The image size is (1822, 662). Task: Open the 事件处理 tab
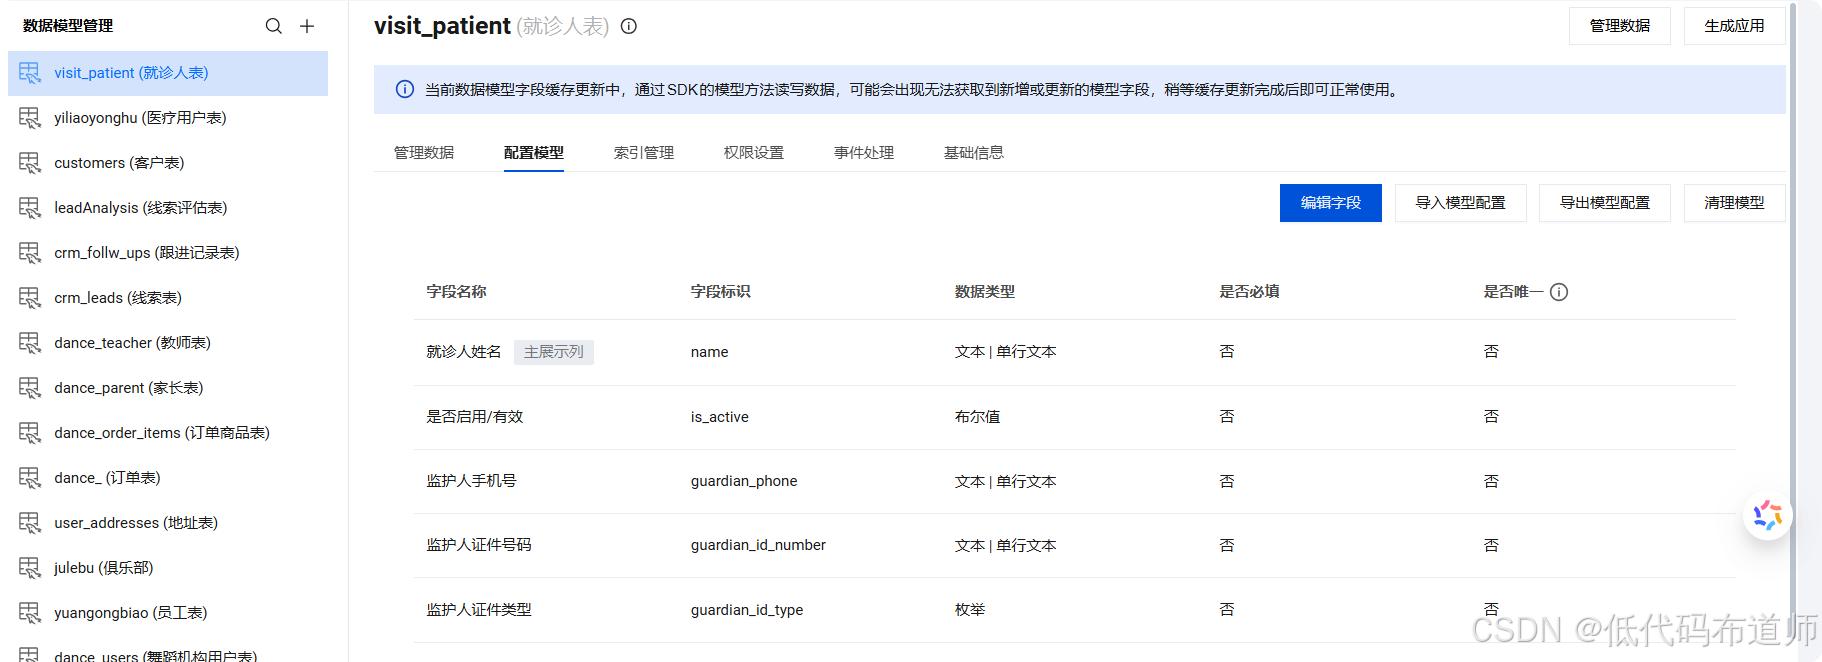point(864,153)
